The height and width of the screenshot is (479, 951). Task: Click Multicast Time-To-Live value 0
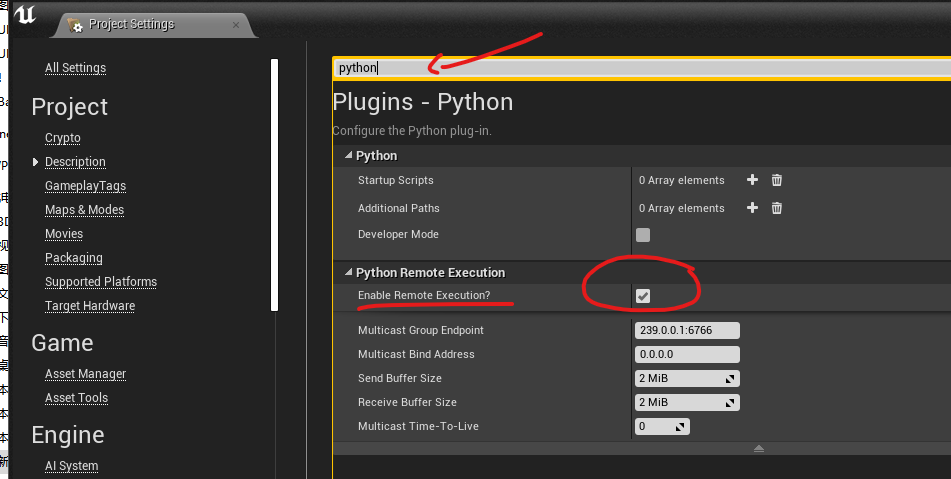(642, 426)
